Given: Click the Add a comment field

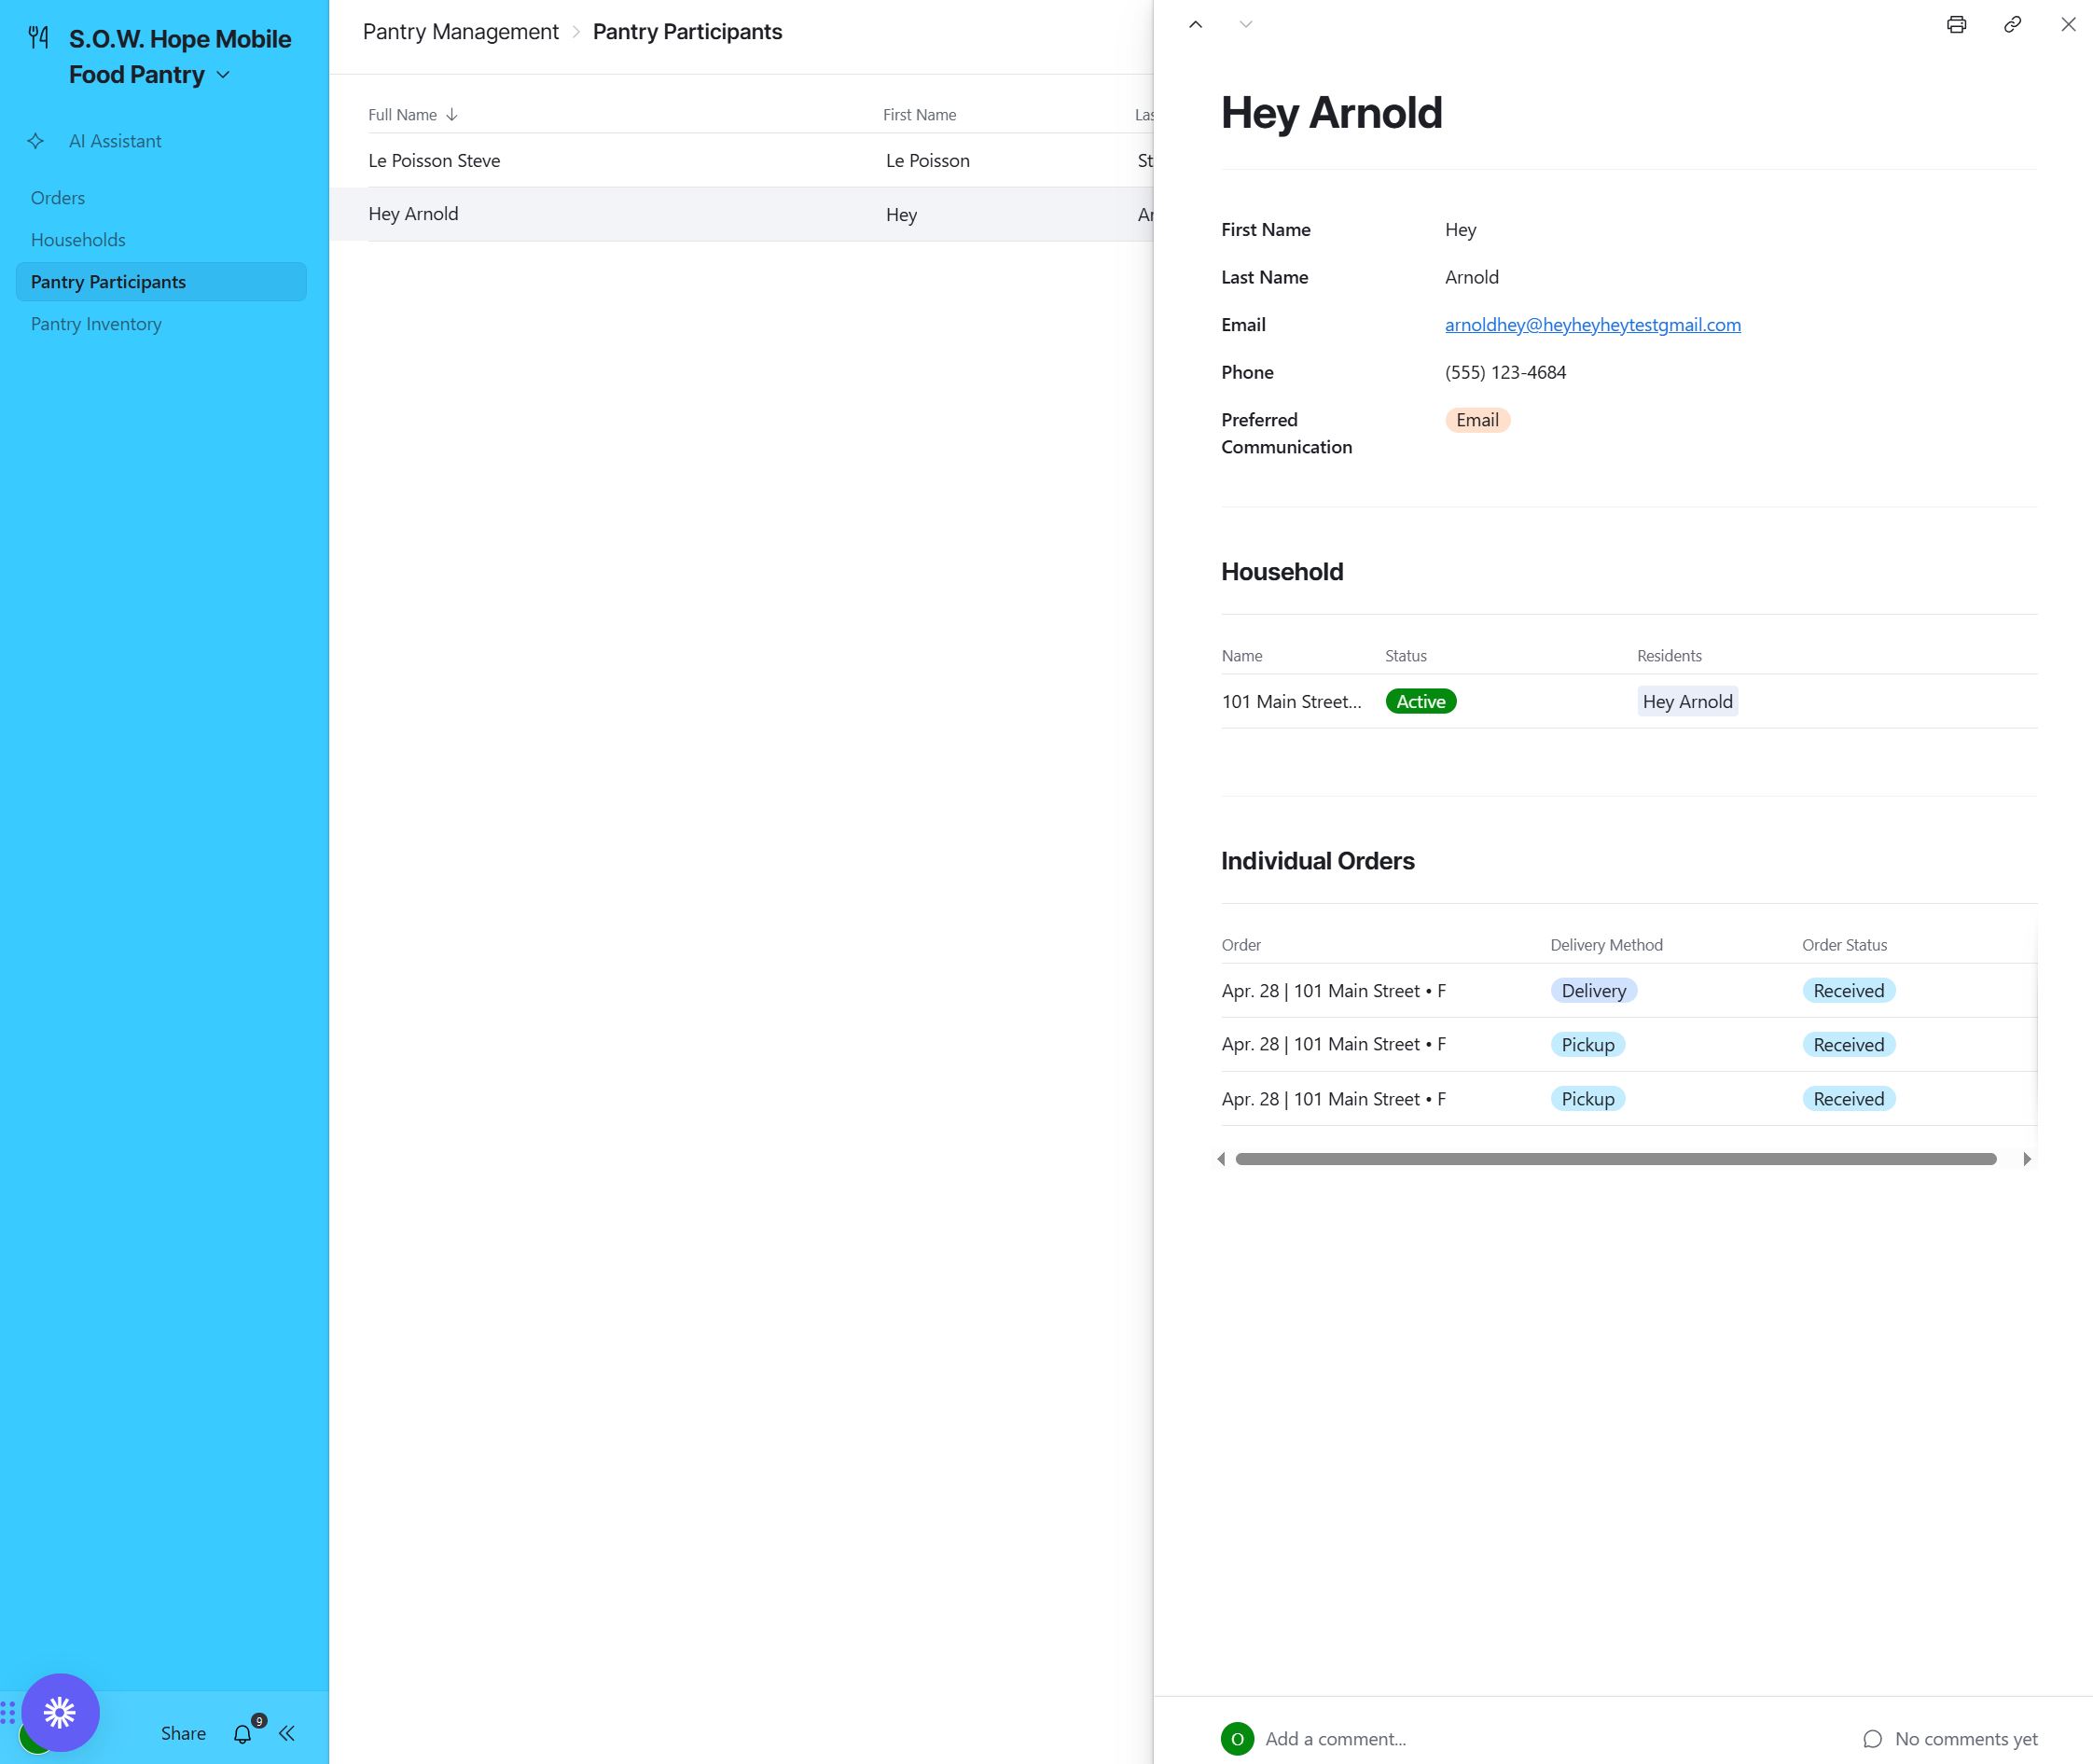Looking at the screenshot, I should point(1335,1739).
